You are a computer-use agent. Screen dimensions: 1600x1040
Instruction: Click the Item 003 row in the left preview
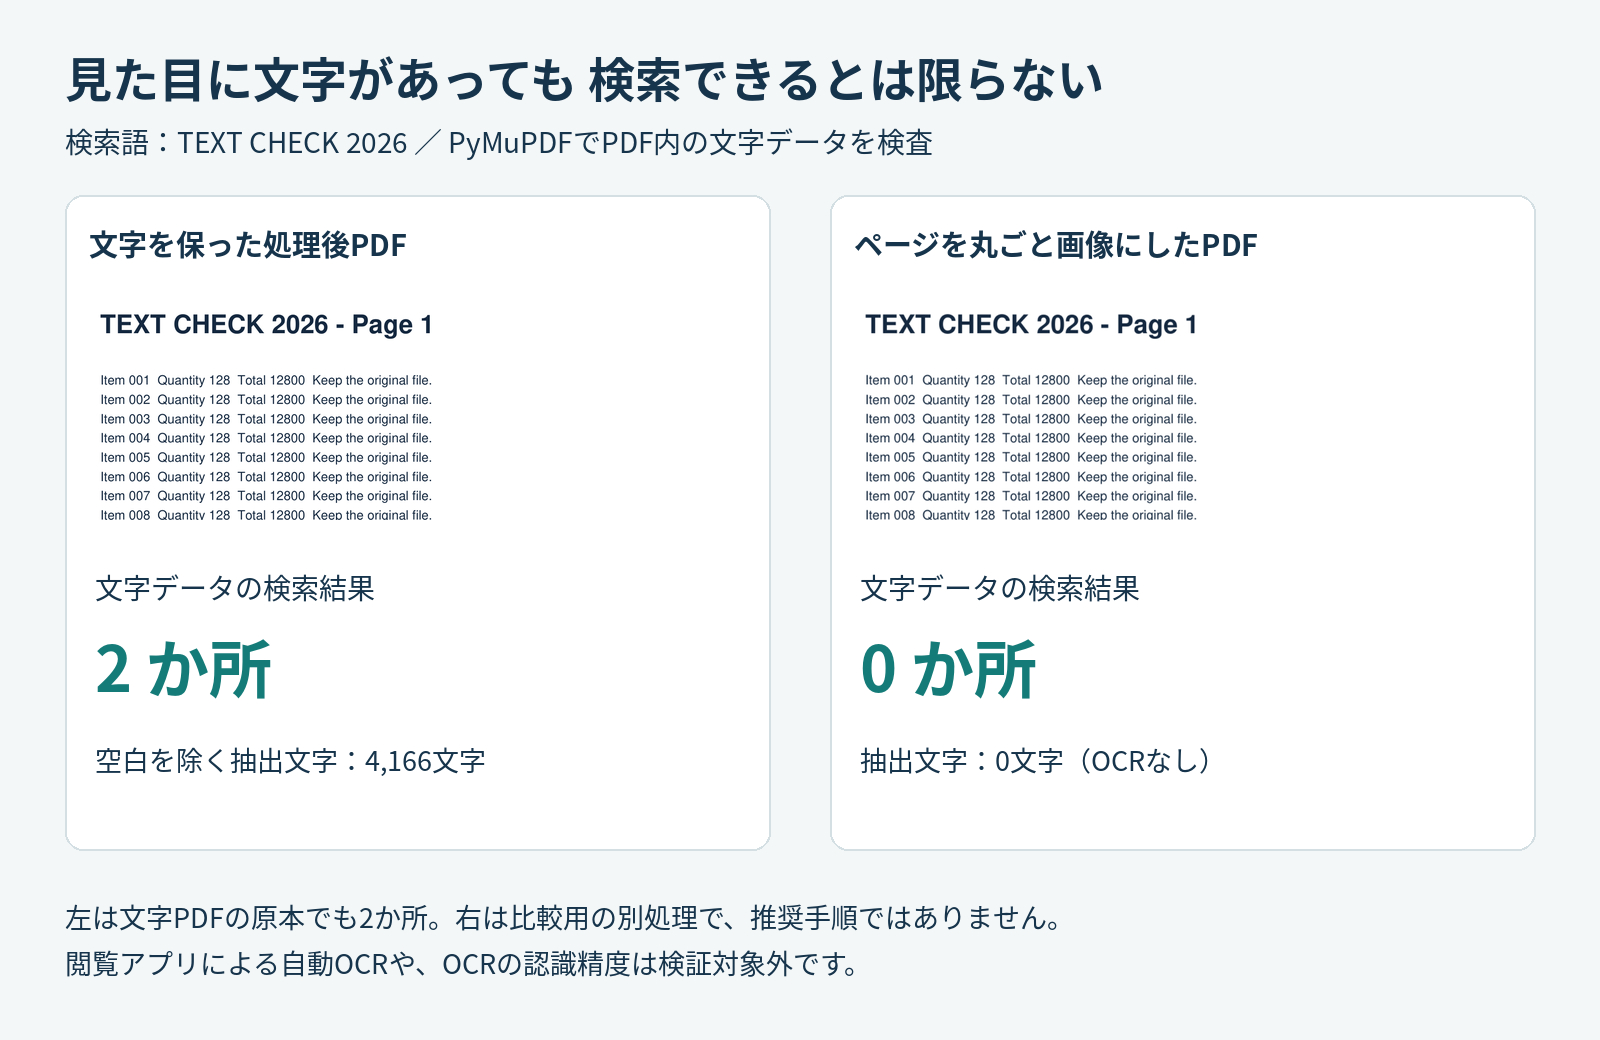point(266,419)
